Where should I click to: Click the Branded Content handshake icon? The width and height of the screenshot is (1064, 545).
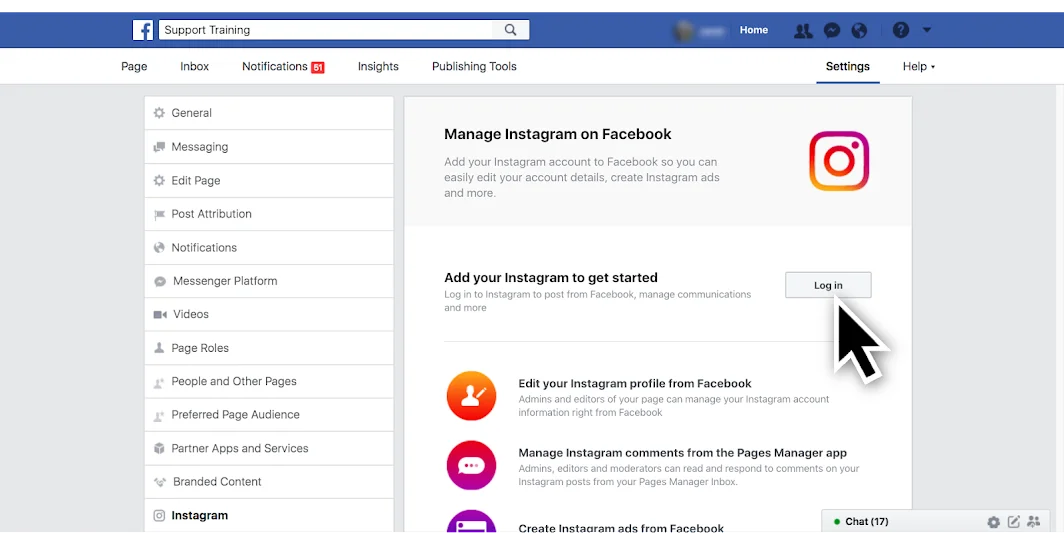tap(159, 482)
